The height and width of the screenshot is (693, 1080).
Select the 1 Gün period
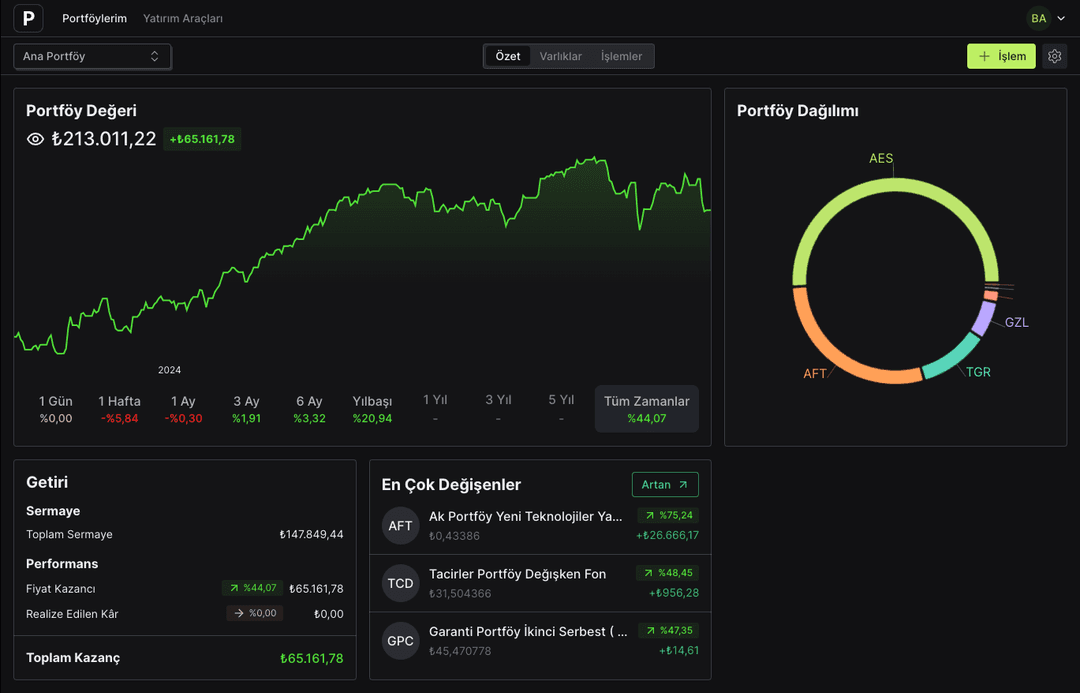point(56,409)
